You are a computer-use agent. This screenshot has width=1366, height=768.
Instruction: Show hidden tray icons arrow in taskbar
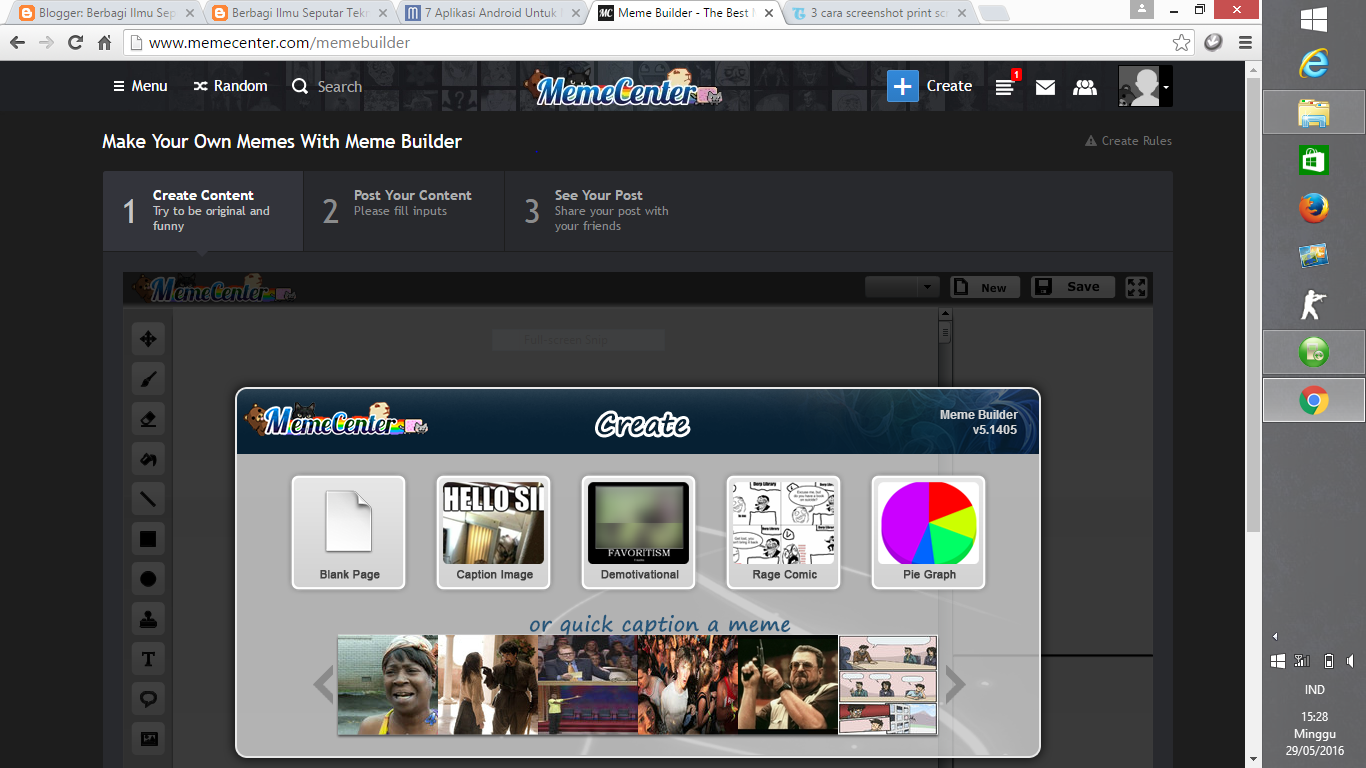[x=1275, y=636]
